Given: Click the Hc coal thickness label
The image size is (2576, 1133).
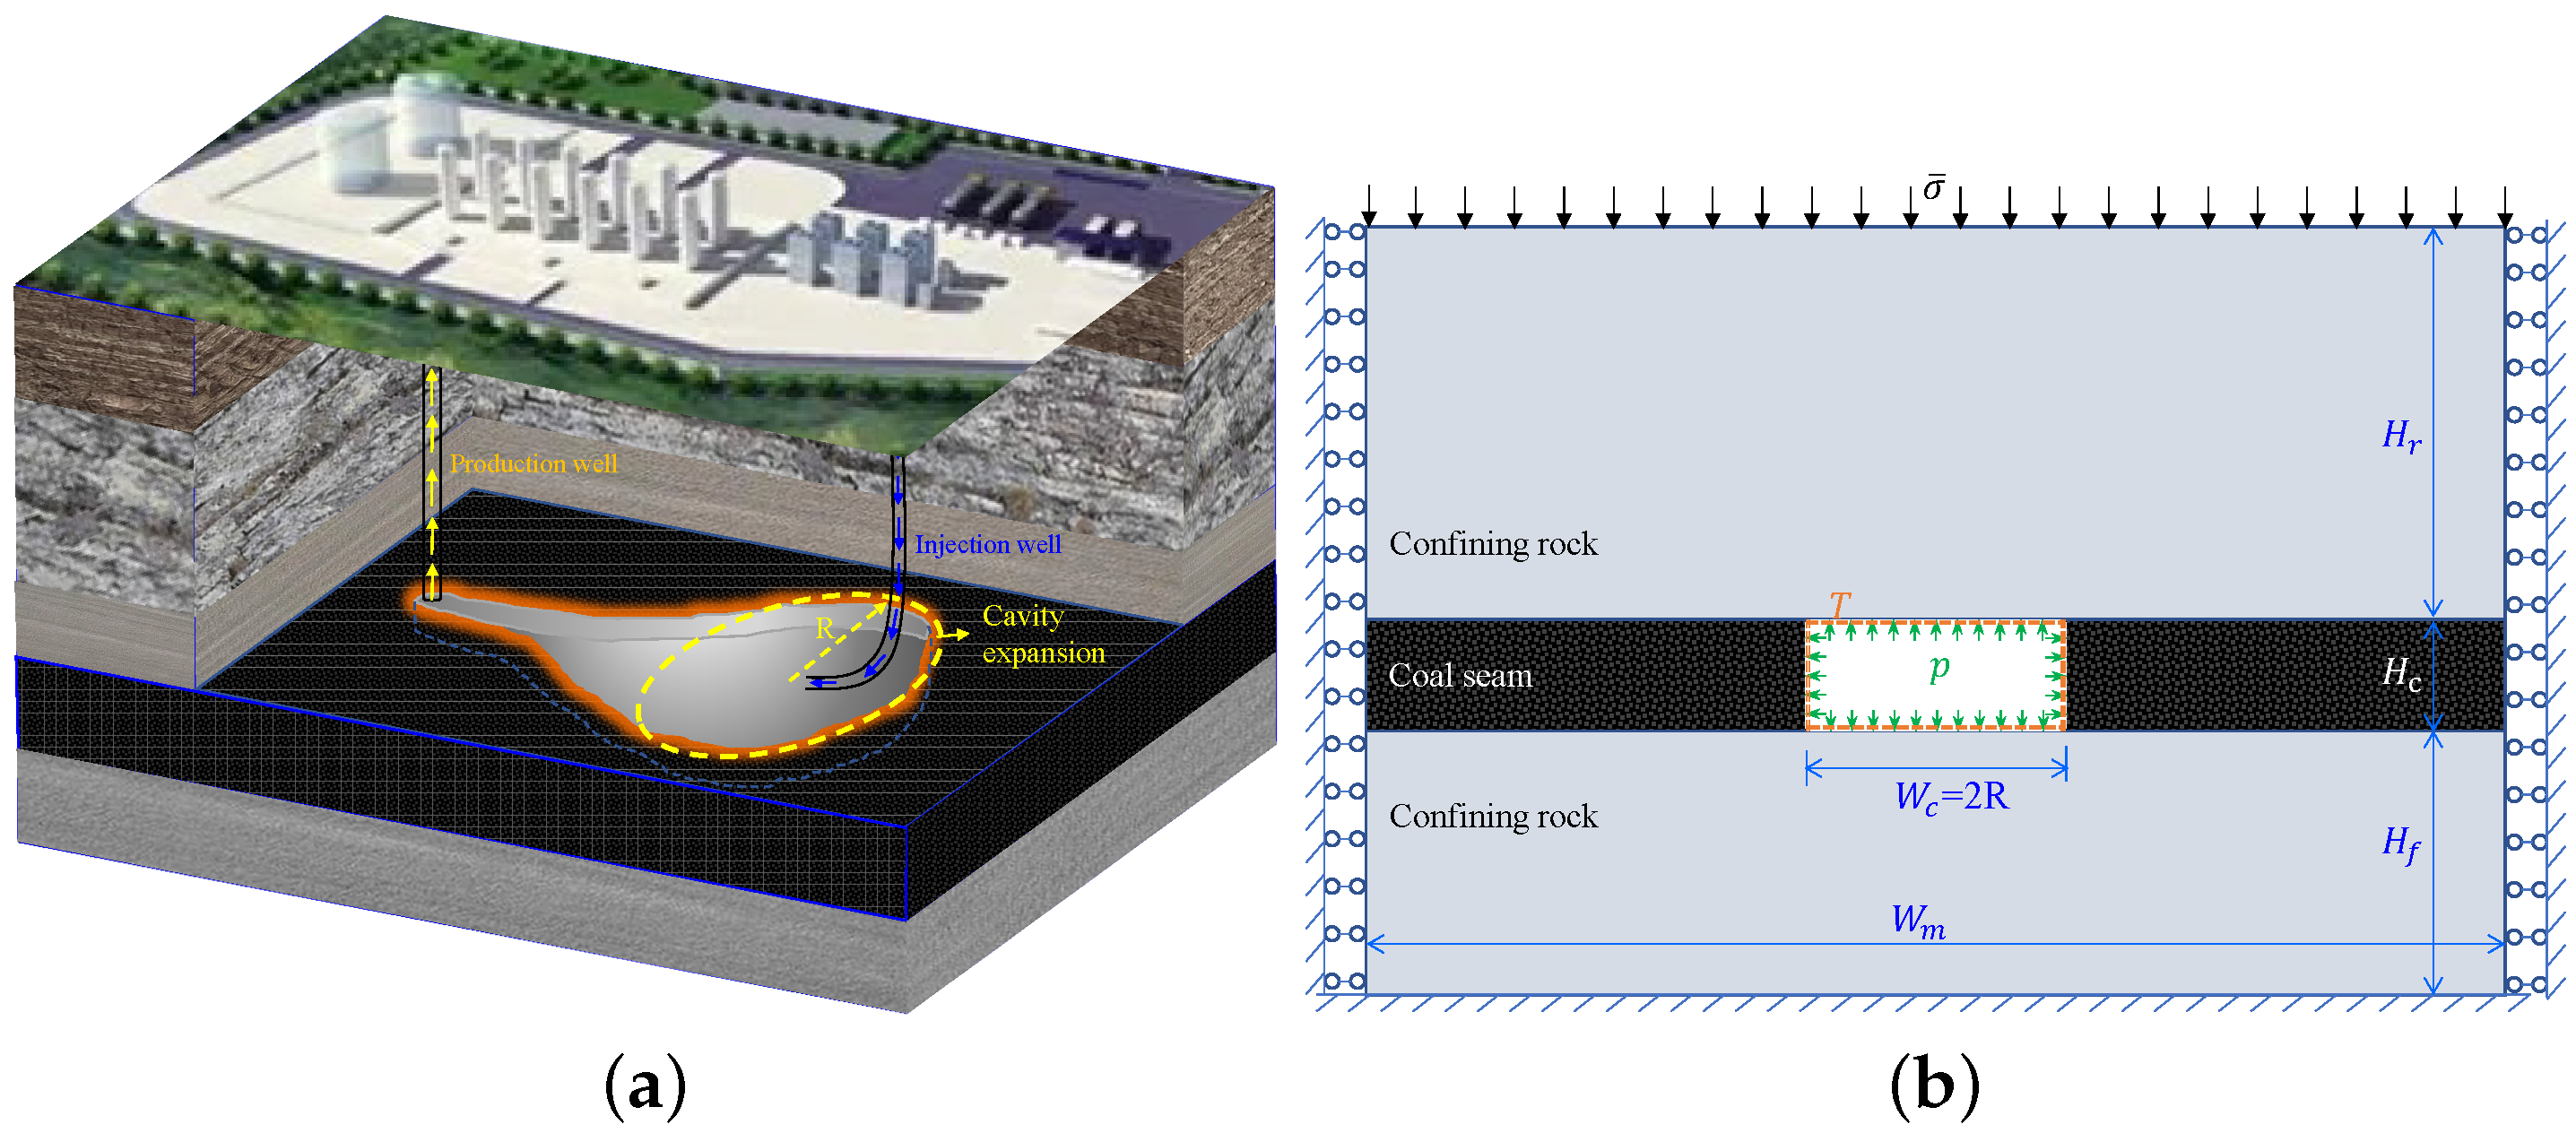Looking at the screenshot, I should coord(2401,674).
